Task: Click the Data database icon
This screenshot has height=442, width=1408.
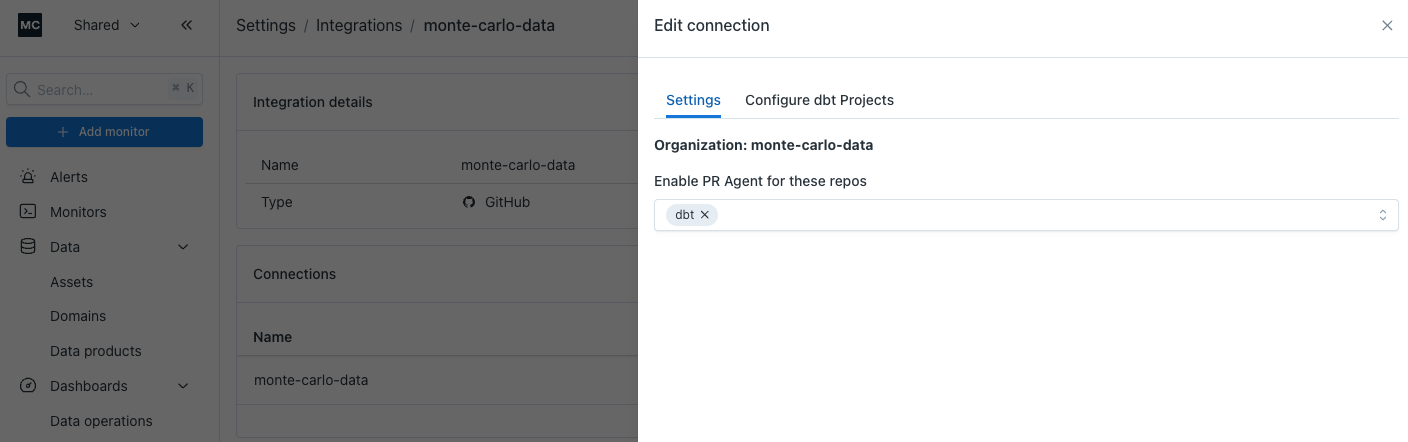Action: click(x=28, y=247)
